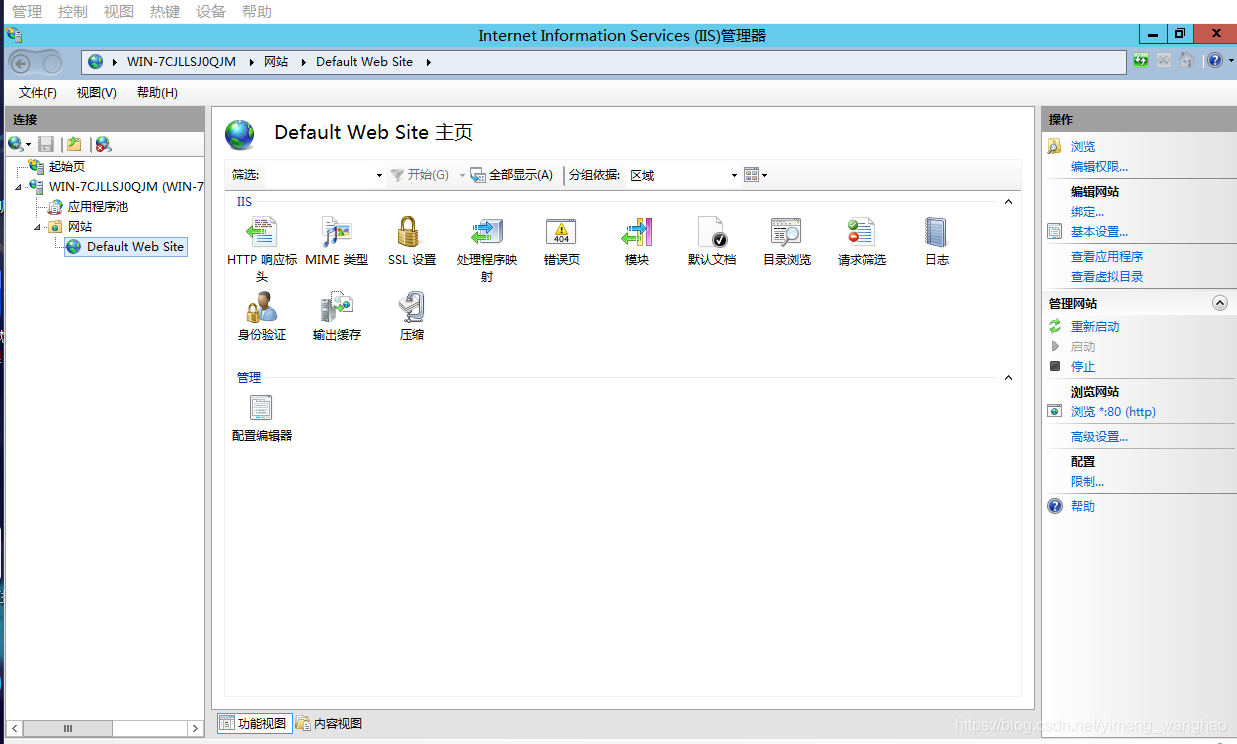Image resolution: width=1237 pixels, height=744 pixels.
Task: Click the folder-up icon in 连接 toolbar
Action: pyautogui.click(x=74, y=144)
